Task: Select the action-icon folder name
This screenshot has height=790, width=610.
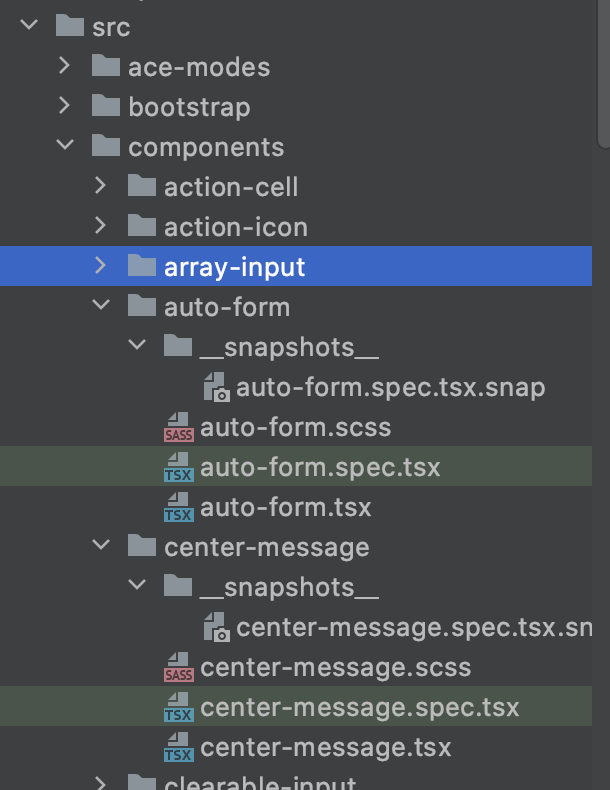Action: pos(236,227)
